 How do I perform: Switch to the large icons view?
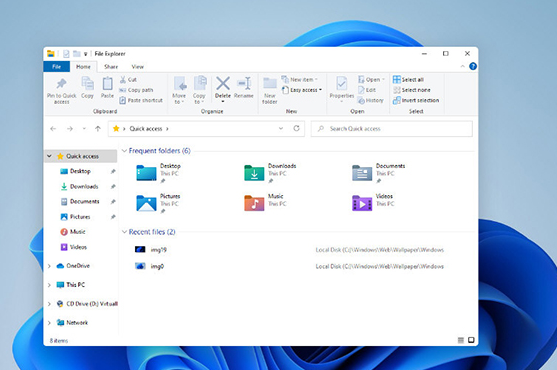point(471,340)
